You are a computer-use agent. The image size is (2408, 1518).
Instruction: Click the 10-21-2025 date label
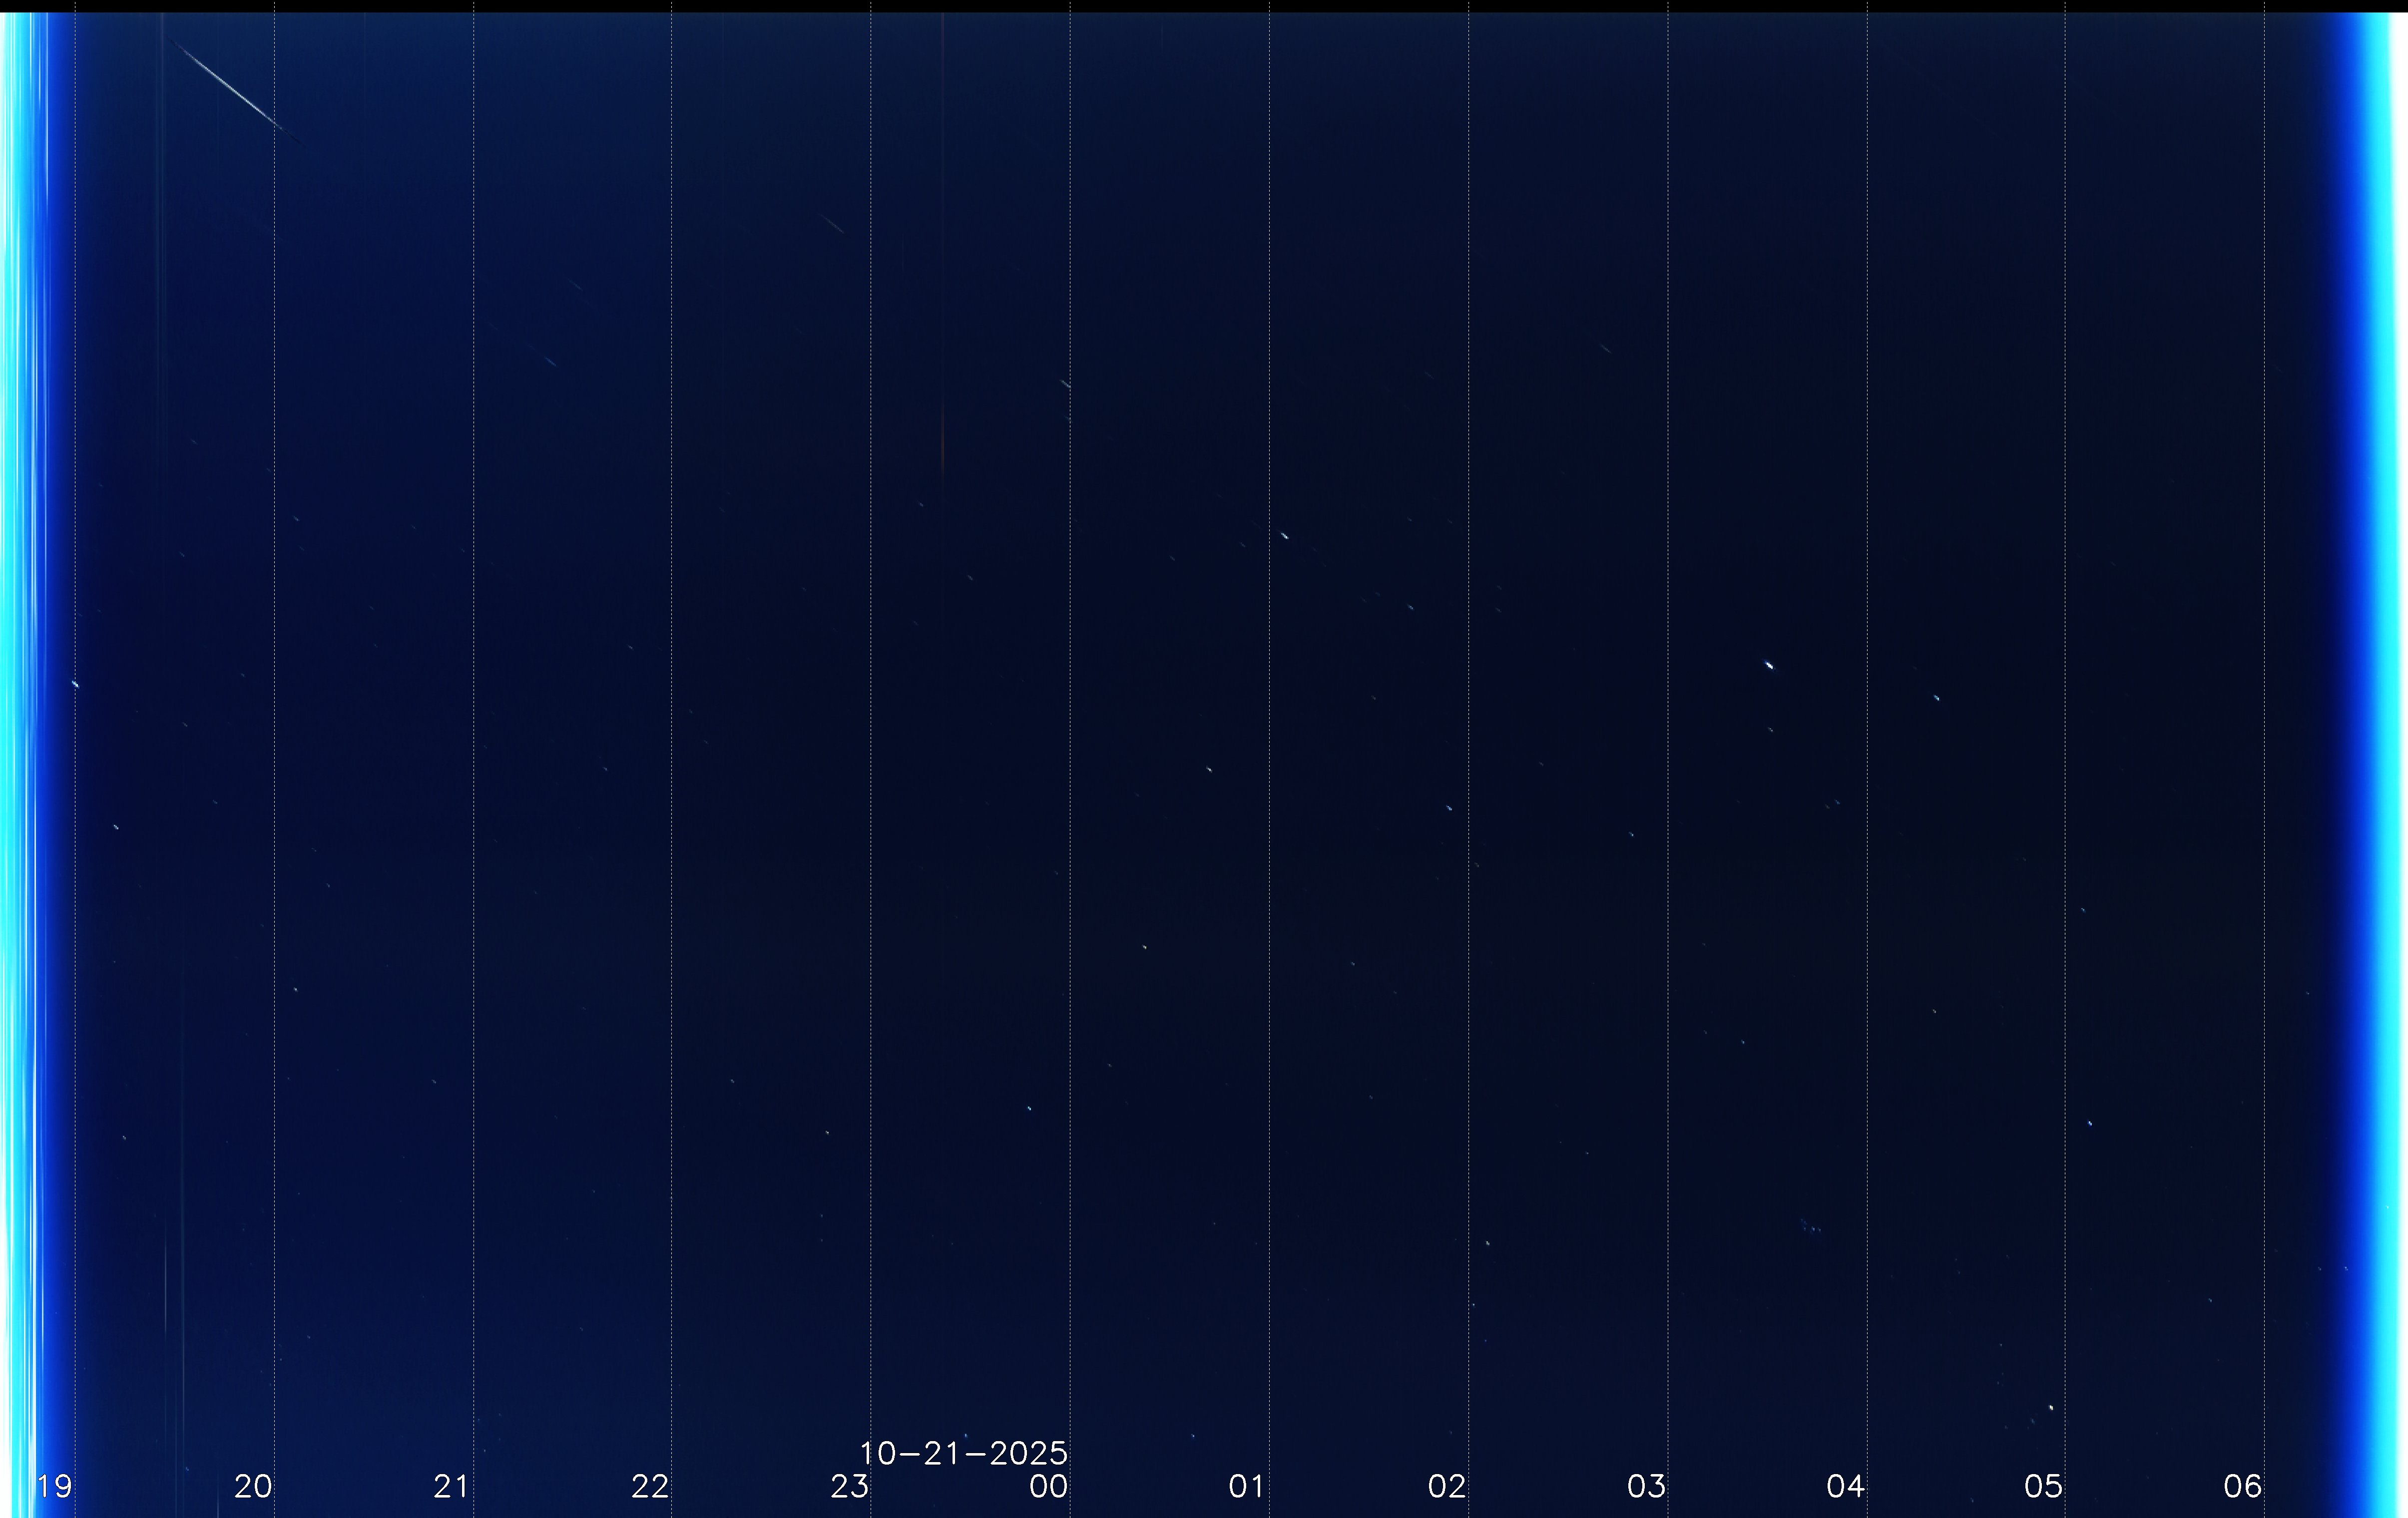click(963, 1453)
